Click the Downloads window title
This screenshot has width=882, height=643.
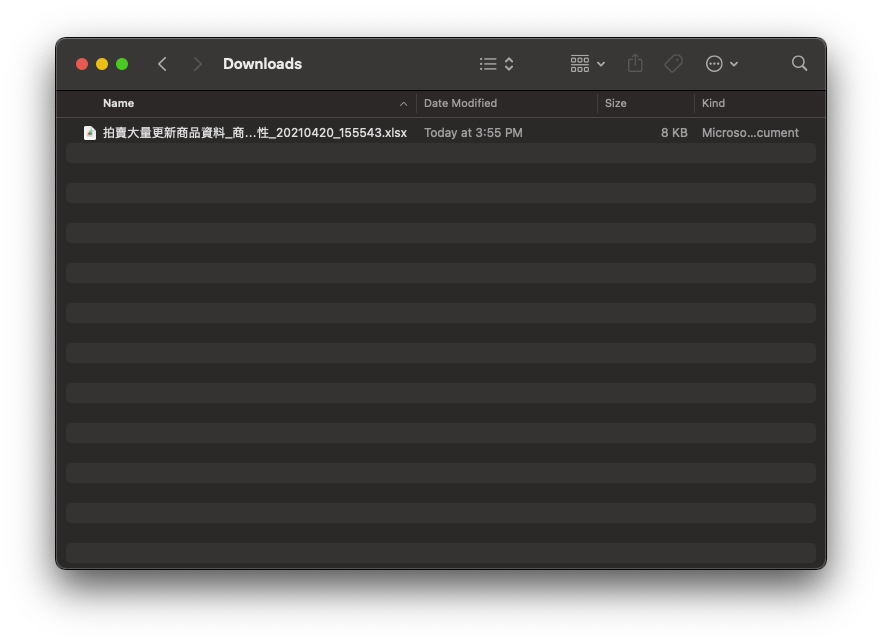tap(262, 64)
